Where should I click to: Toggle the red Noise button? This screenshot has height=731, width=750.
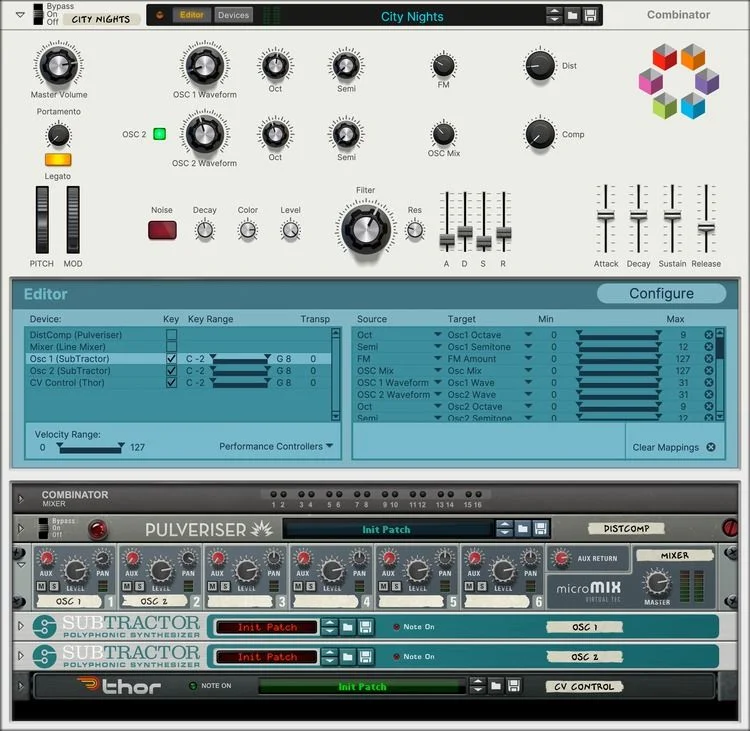pos(162,230)
